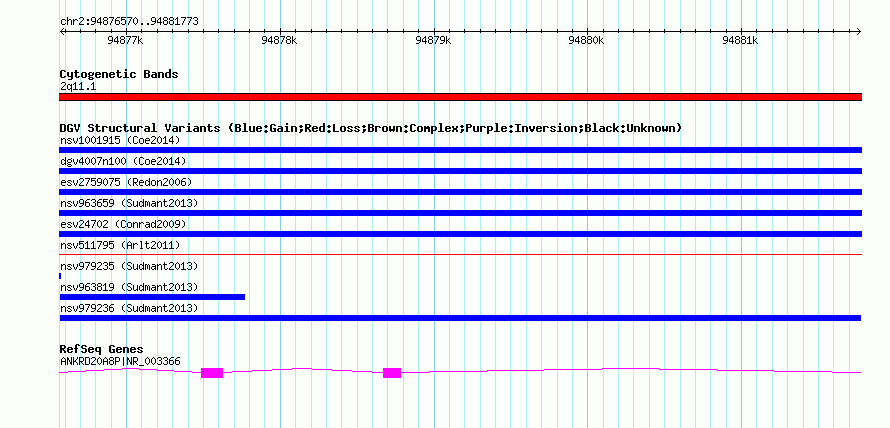
Task: Click the 94877k ruler tick label
Action: [125, 40]
